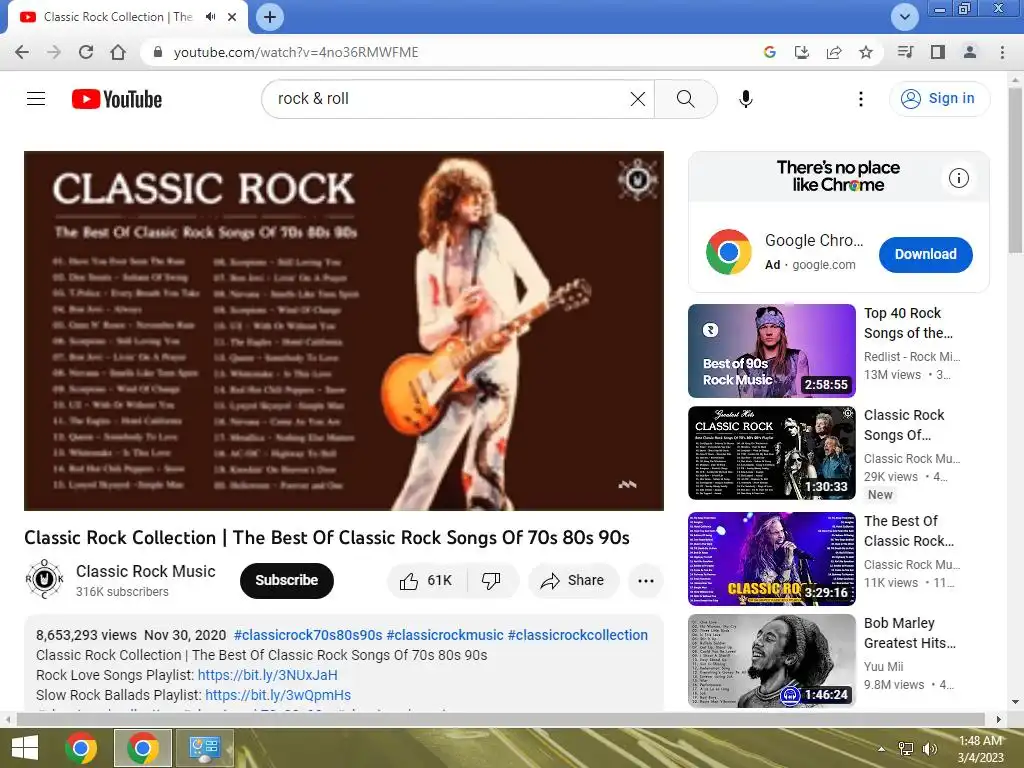Open the media control icon in toolbar

905,52
